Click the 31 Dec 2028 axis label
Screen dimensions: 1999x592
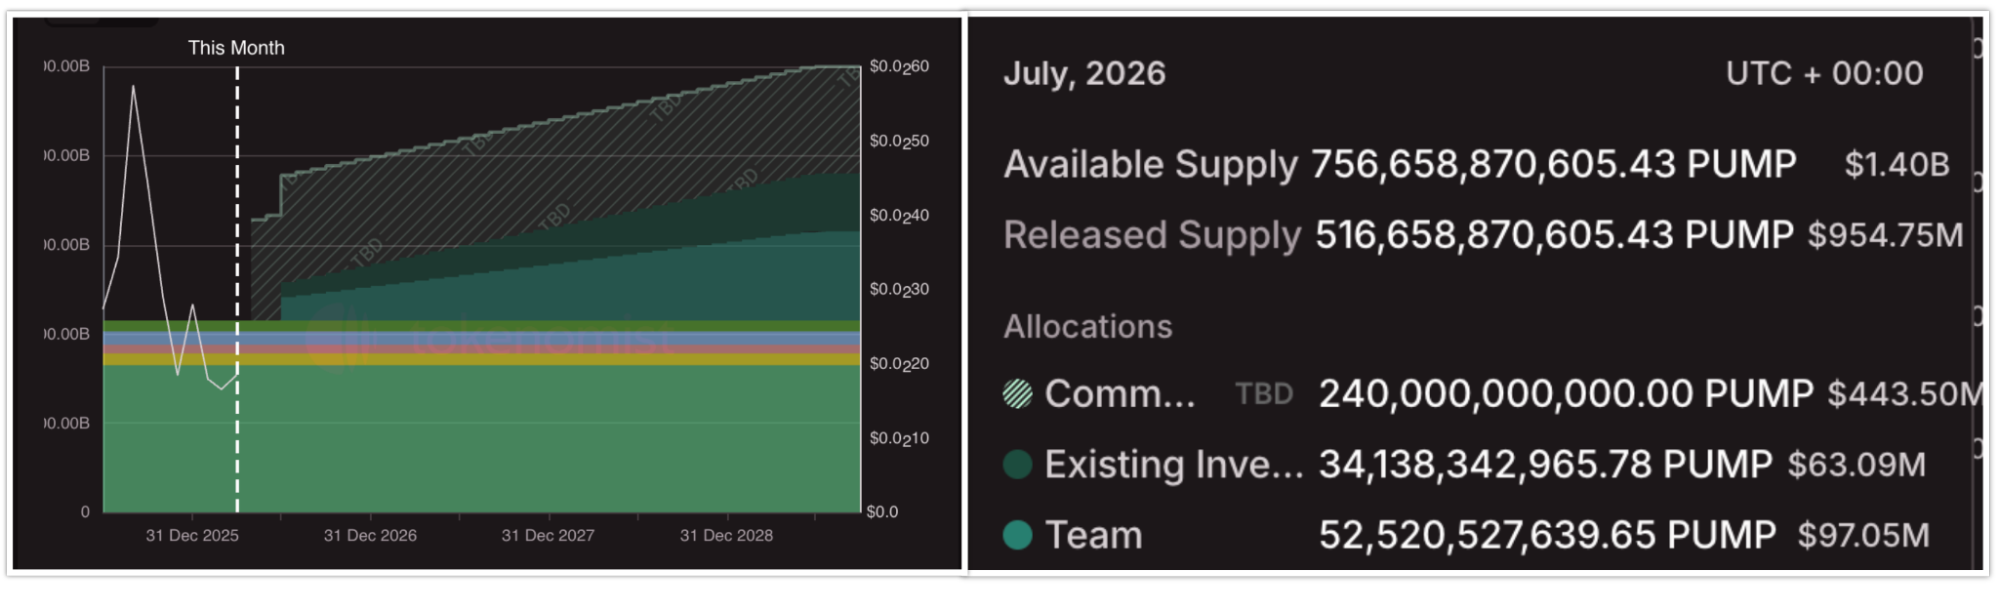coord(726,536)
